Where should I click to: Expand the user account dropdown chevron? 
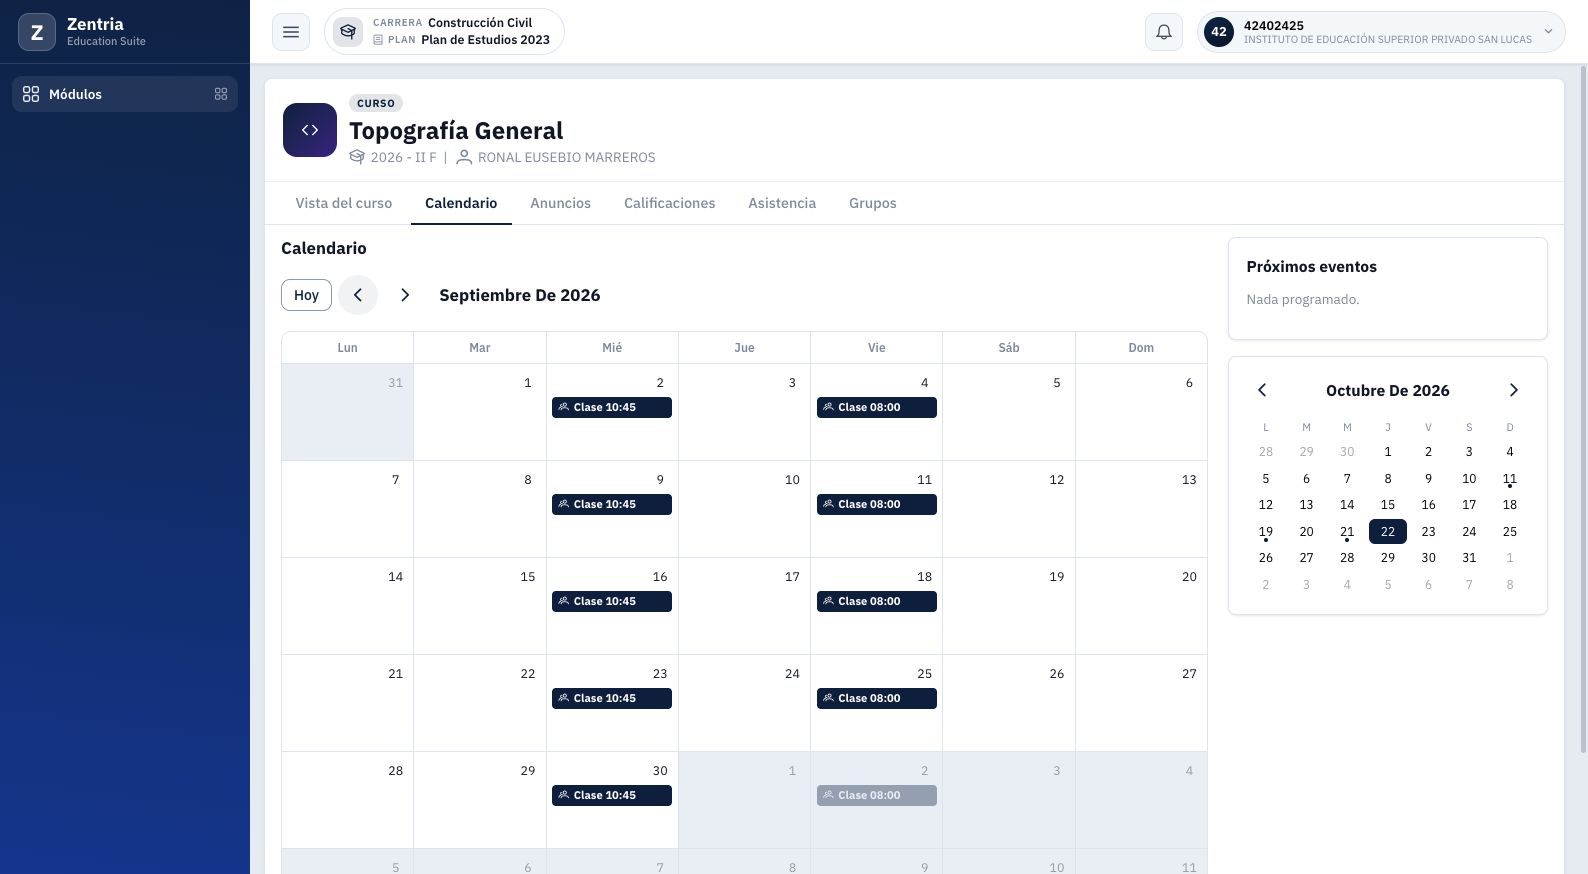click(x=1548, y=32)
